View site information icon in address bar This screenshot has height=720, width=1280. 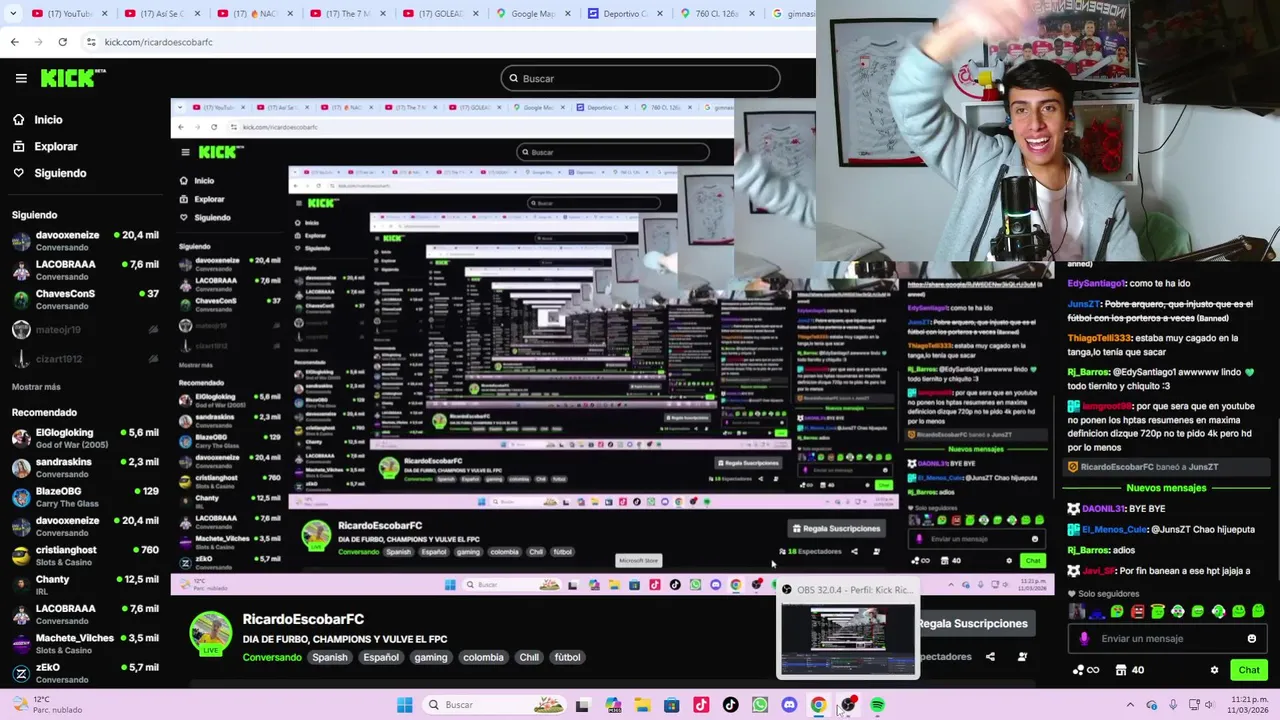91,42
